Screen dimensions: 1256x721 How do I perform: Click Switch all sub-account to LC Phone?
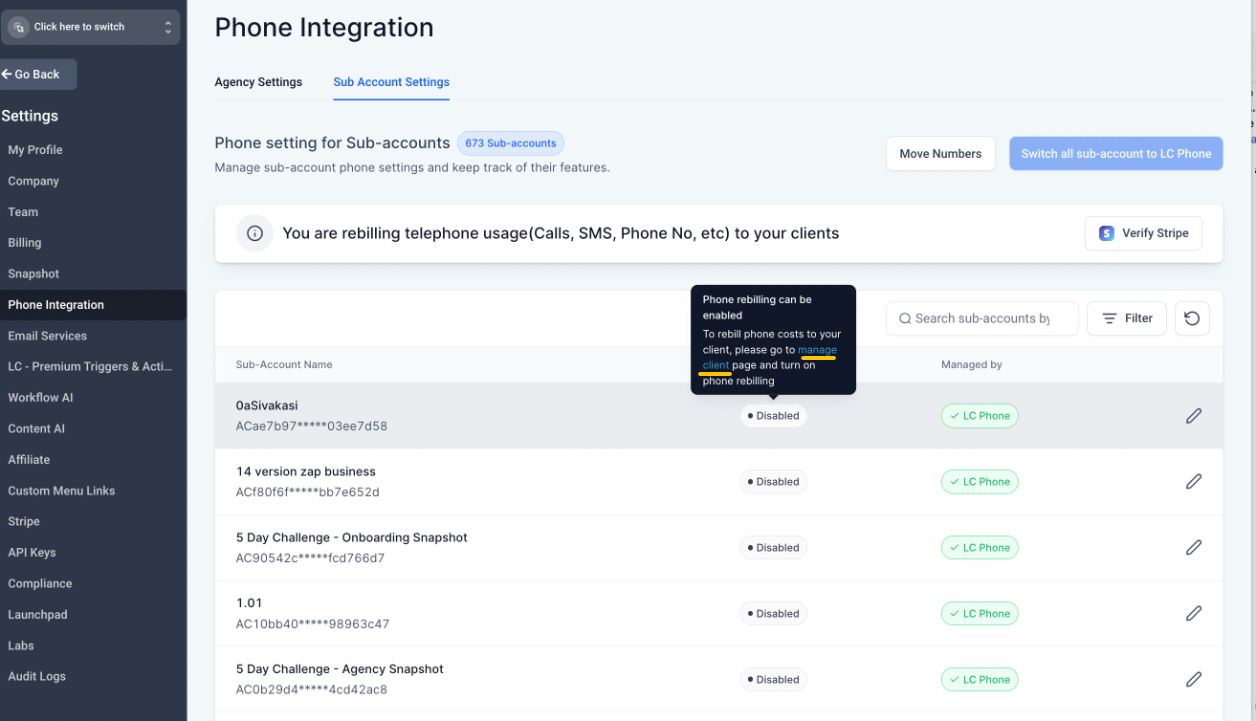point(1116,153)
